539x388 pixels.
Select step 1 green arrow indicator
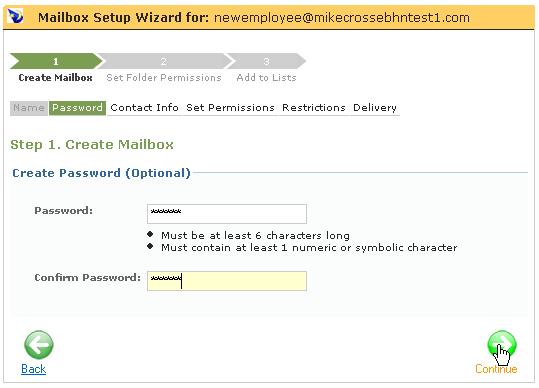click(x=56, y=61)
